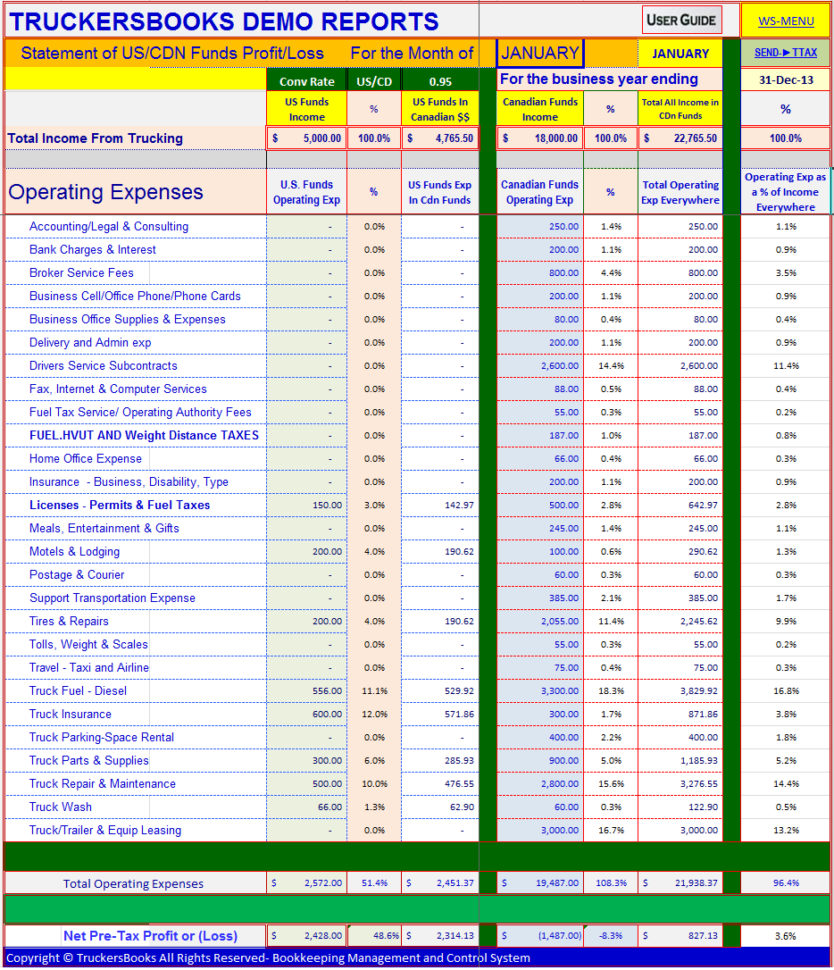
Task: Open the WS-MENU worksheet menu
Action: coord(787,21)
